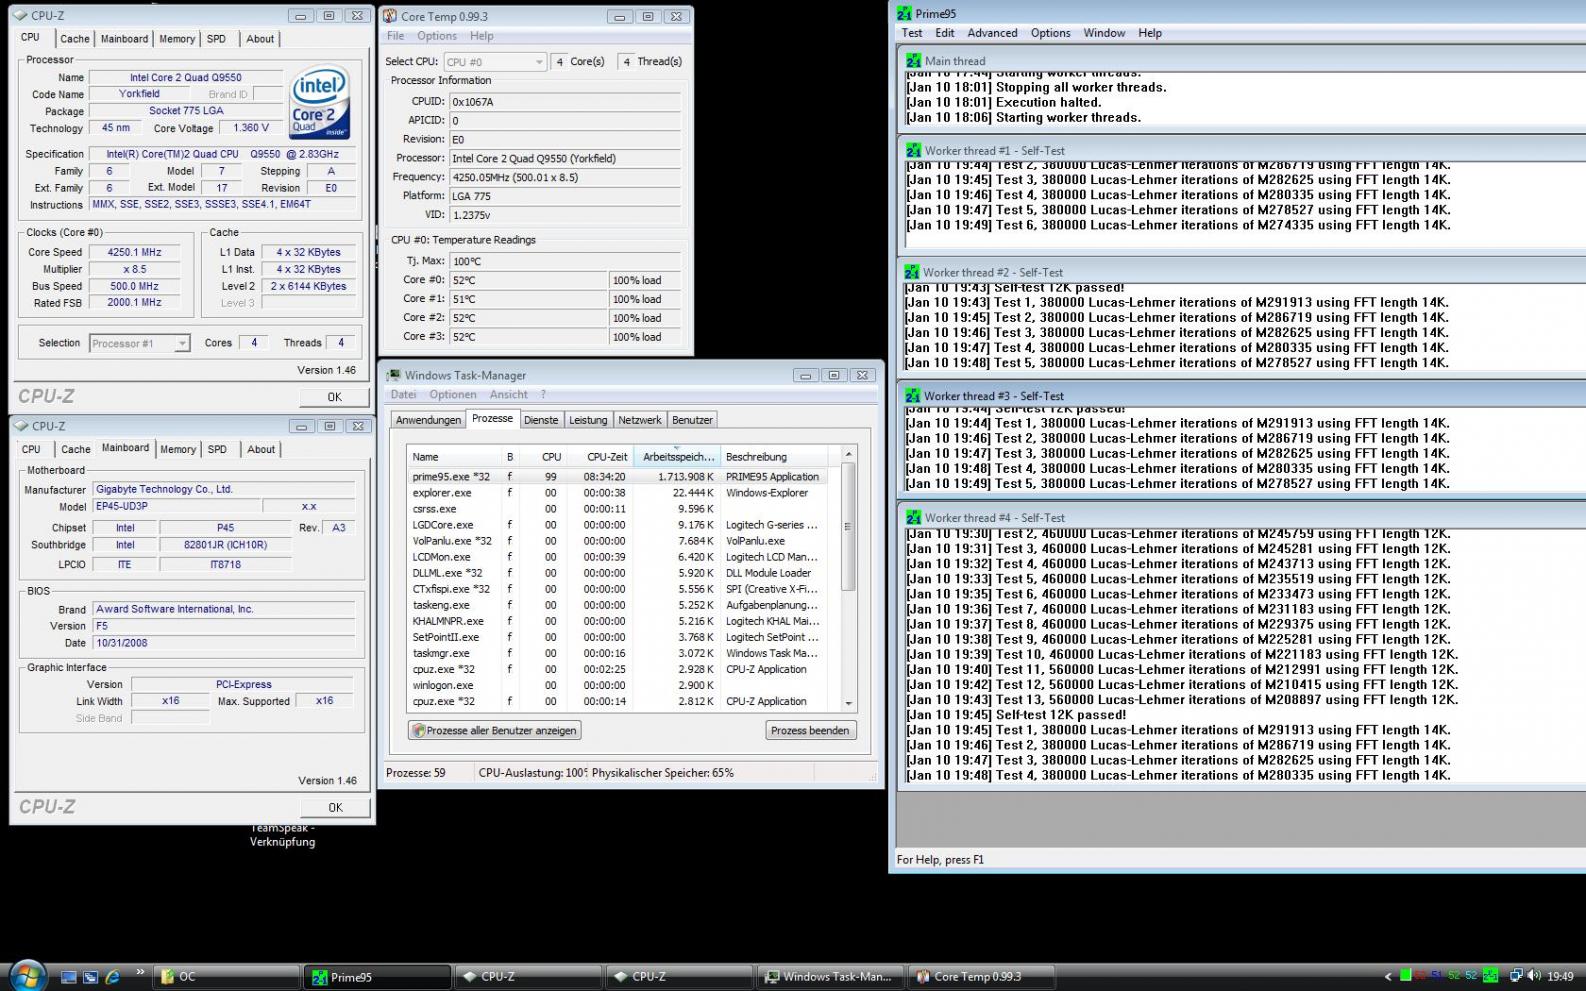Screen dimensions: 1586x991
Task: Click Core Temp blue 51 tray icon
Action: click(x=1437, y=976)
